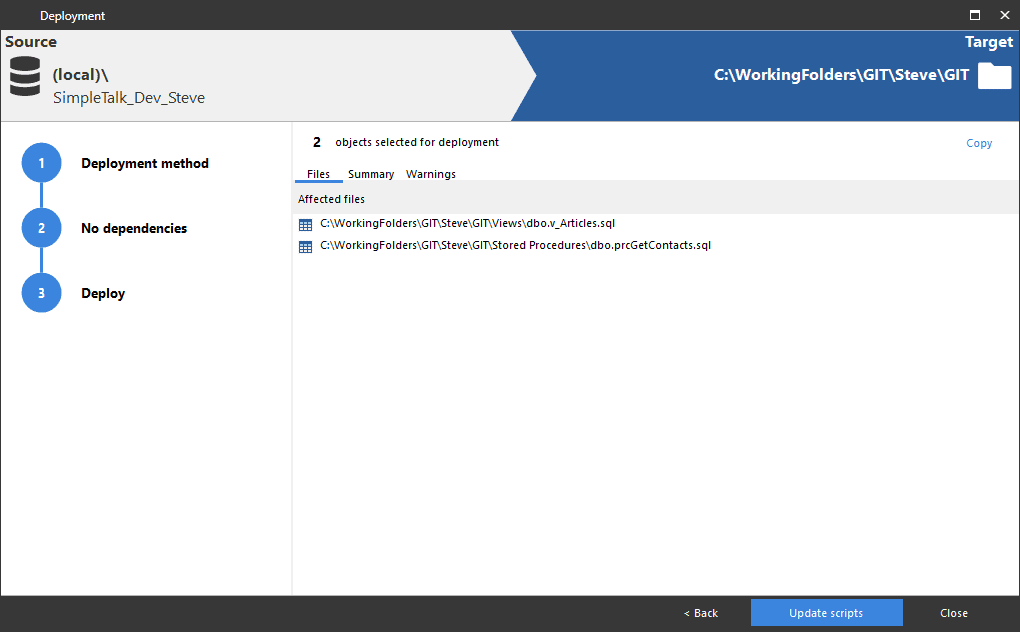
Task: Click the SimpleTalk_Dev_Steve source label
Action: click(x=129, y=97)
